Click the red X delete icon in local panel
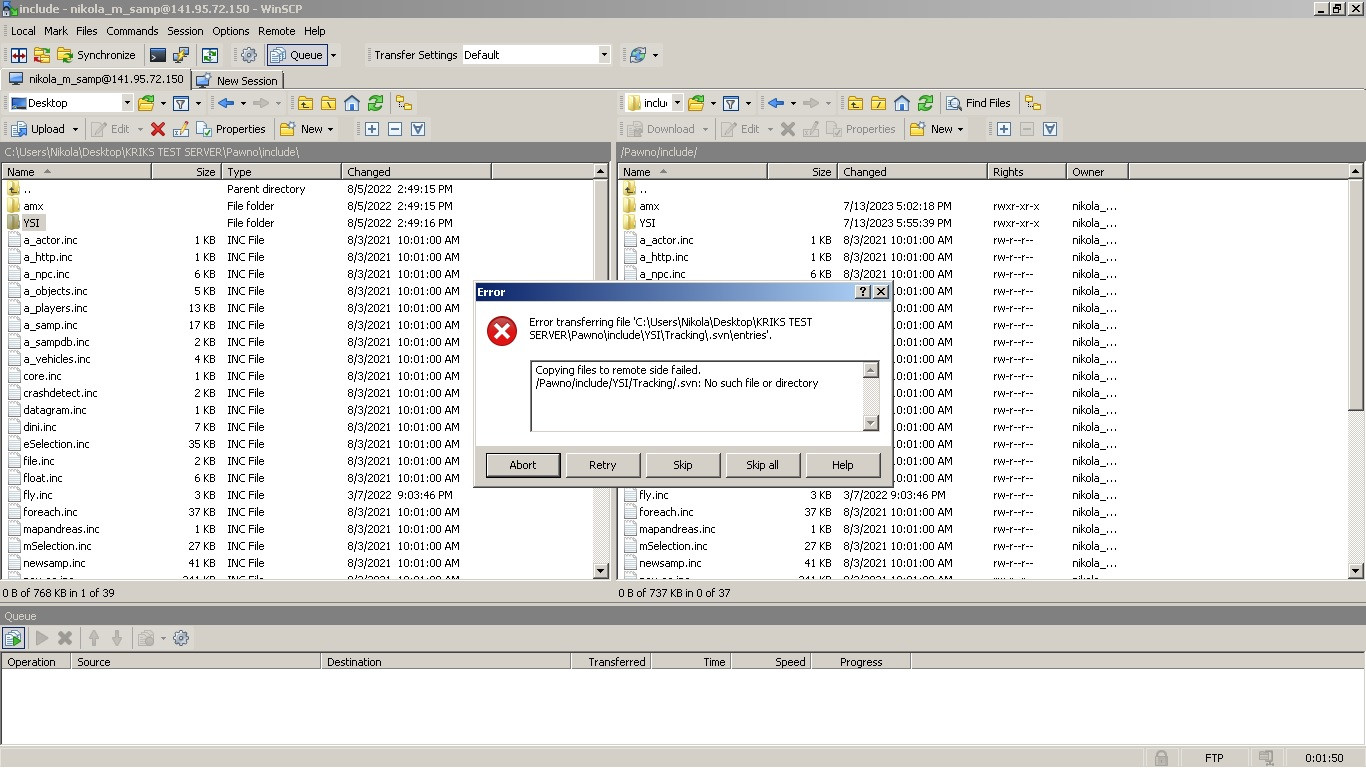1366x768 pixels. tap(157, 129)
